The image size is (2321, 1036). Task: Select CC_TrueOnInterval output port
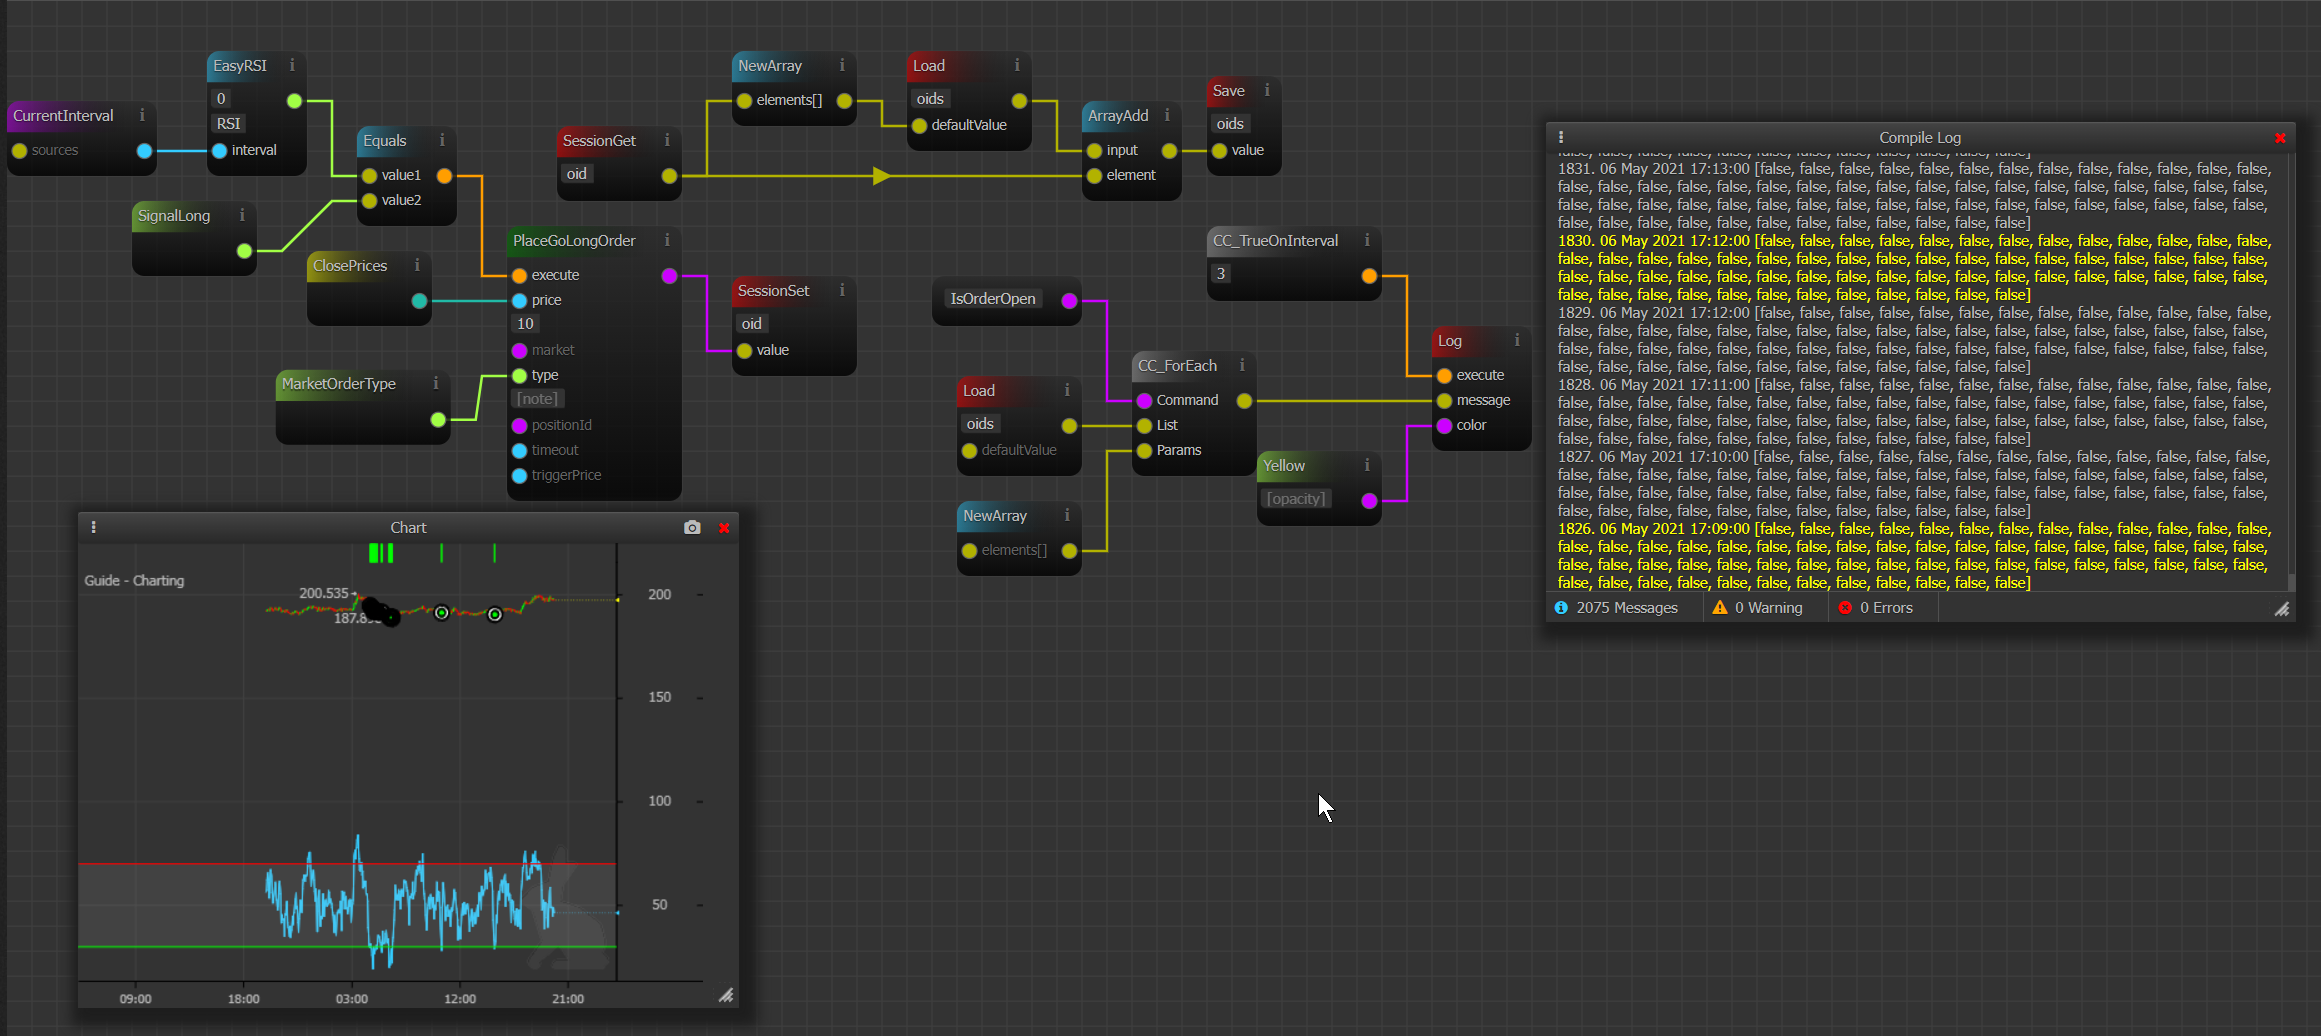(x=1369, y=276)
